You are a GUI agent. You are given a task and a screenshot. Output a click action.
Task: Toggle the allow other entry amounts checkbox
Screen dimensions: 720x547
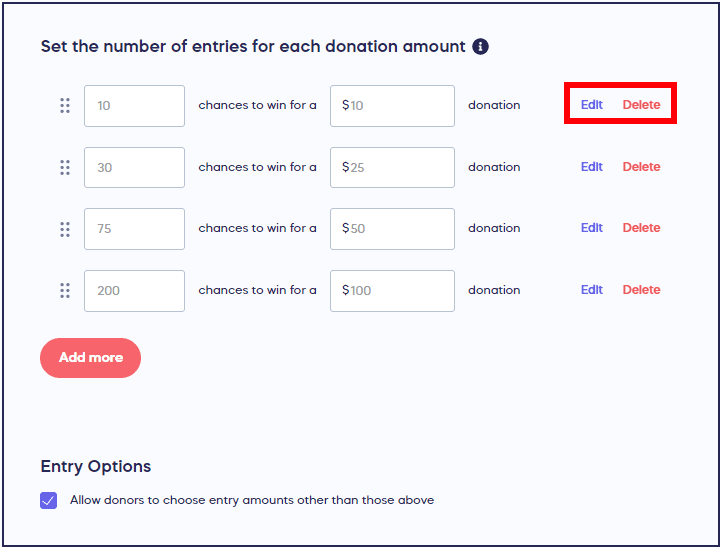pos(49,500)
